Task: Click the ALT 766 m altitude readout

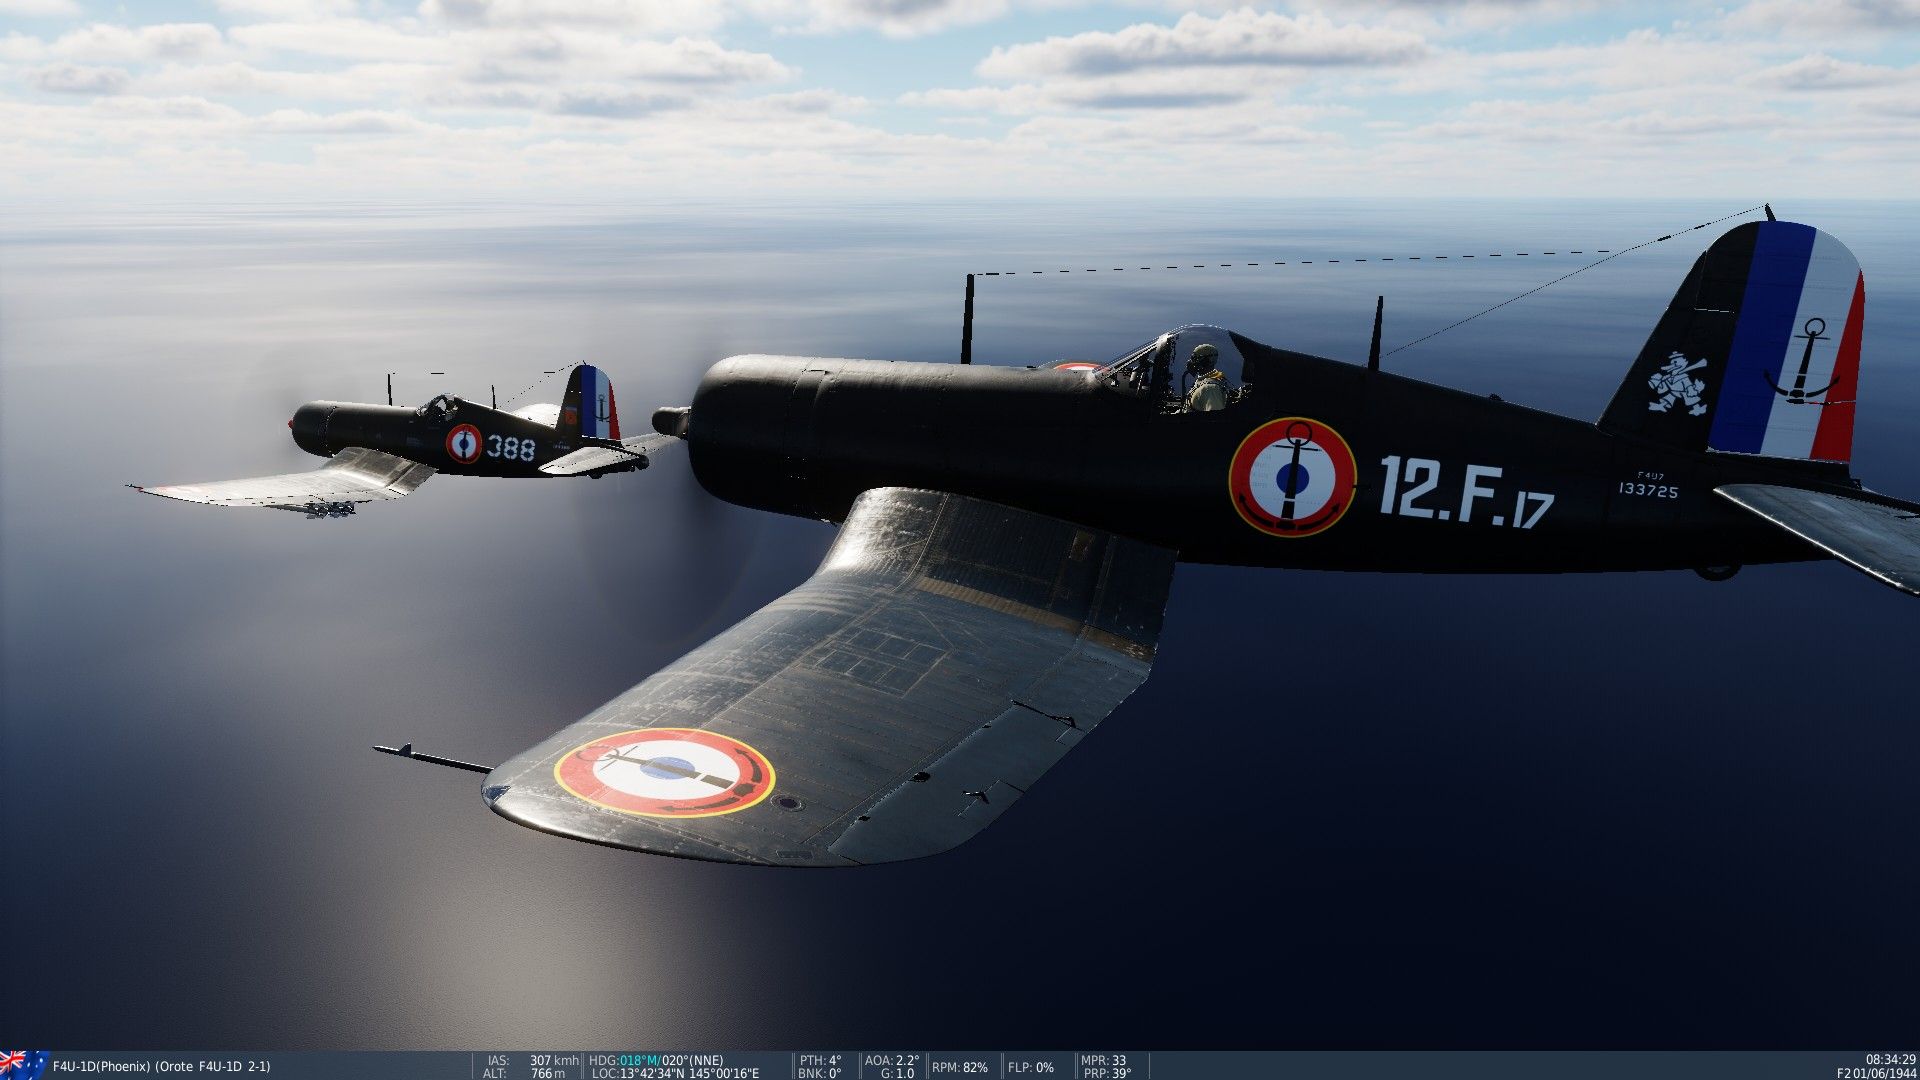Action: (x=525, y=1073)
